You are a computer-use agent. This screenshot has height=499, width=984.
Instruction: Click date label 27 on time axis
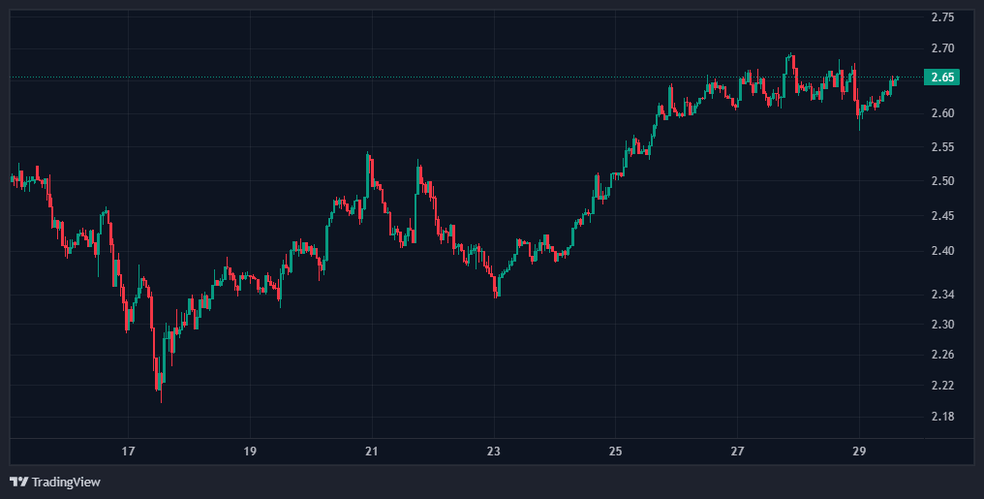738,451
